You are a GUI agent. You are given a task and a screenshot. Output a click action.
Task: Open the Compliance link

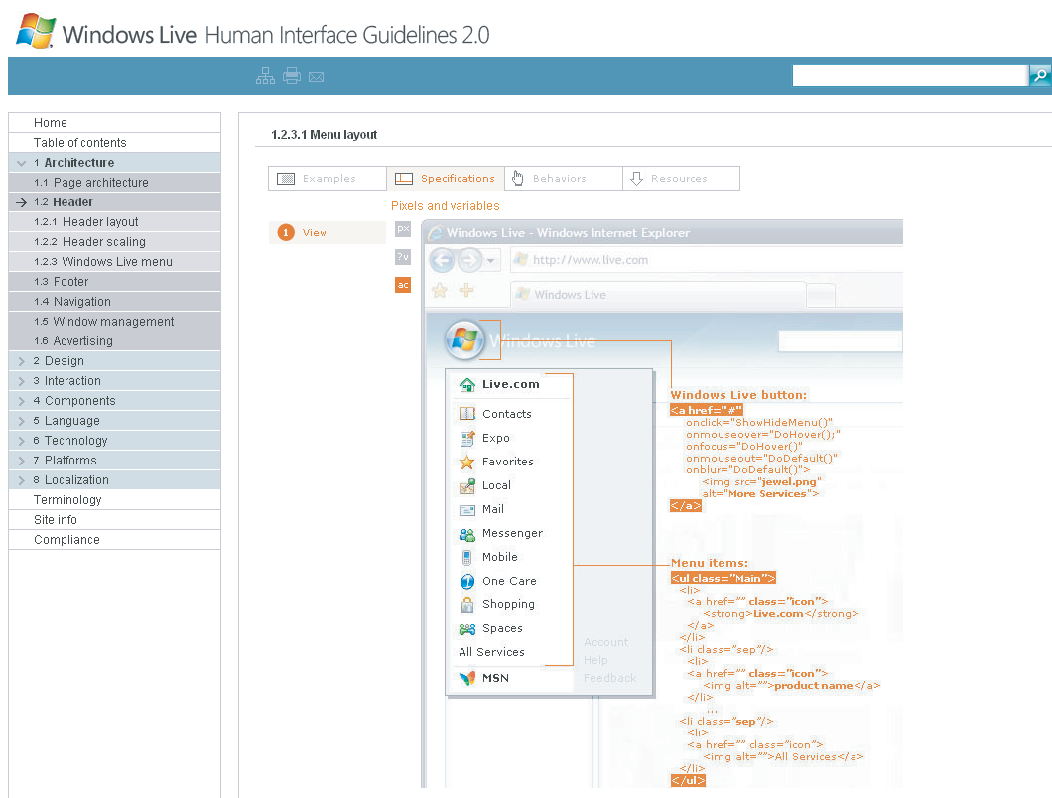[115, 540]
